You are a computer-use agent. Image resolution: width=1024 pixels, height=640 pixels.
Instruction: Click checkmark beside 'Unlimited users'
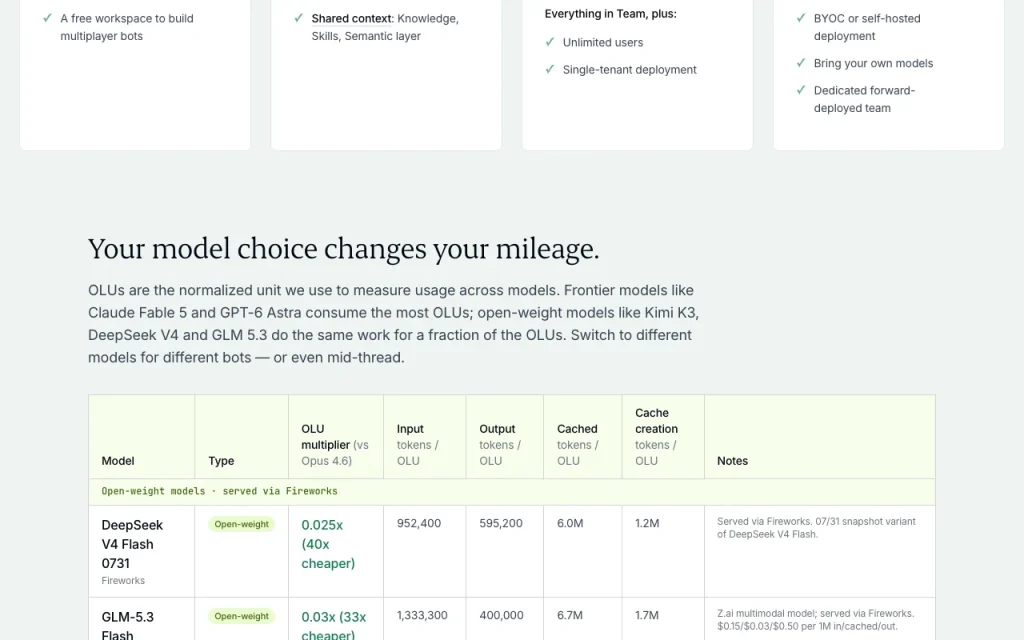(x=550, y=42)
